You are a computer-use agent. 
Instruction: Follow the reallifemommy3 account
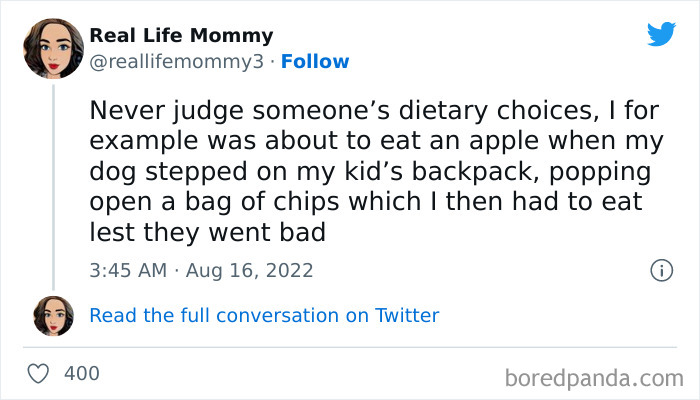click(315, 62)
